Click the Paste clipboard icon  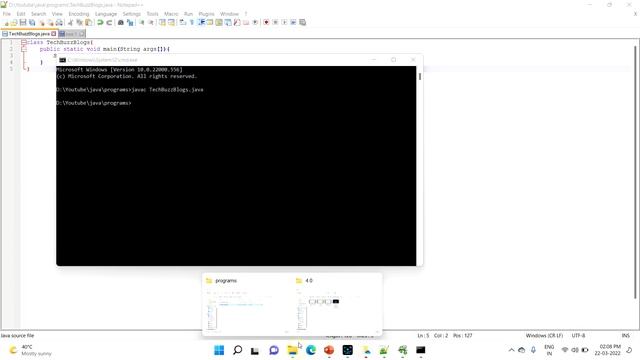tap(88, 22)
